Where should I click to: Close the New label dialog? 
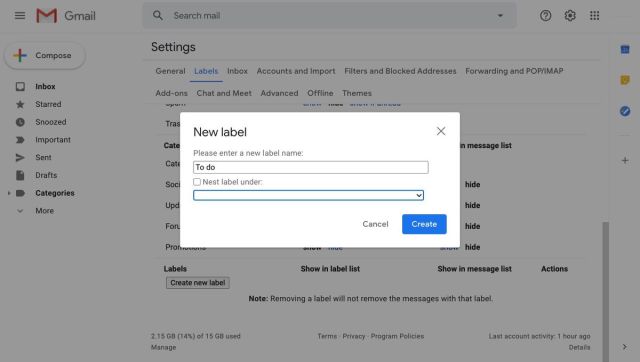(x=441, y=131)
